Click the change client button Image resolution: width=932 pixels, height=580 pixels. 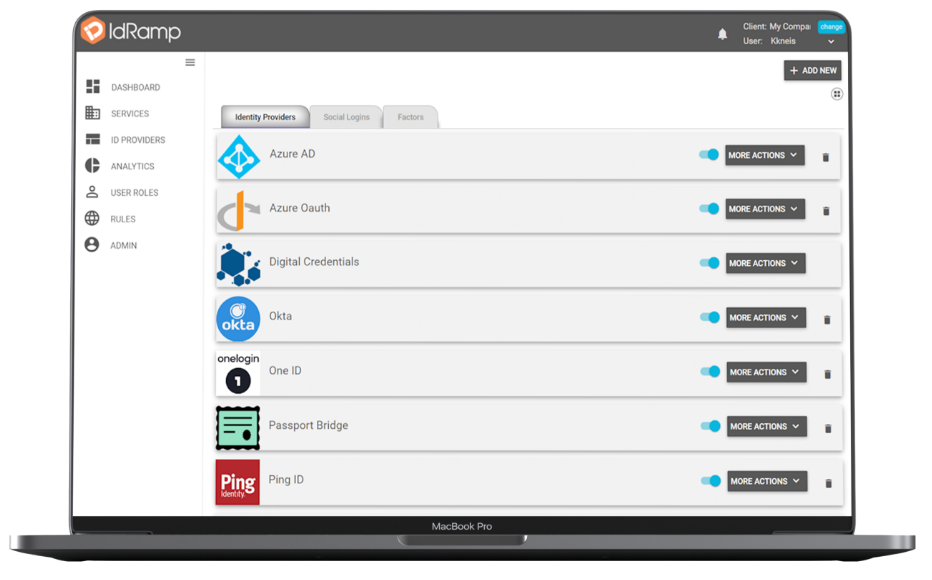(831, 27)
